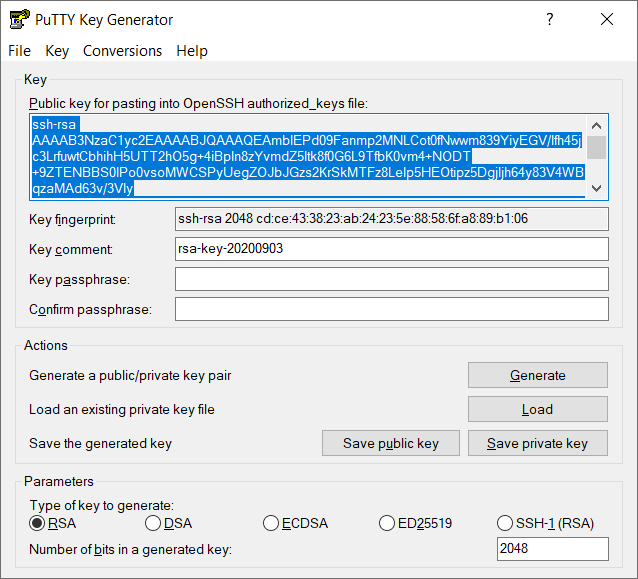Screen dimensions: 638x579
Task: Click the 'ssh-rsa' first line of key
Action: 54,124
